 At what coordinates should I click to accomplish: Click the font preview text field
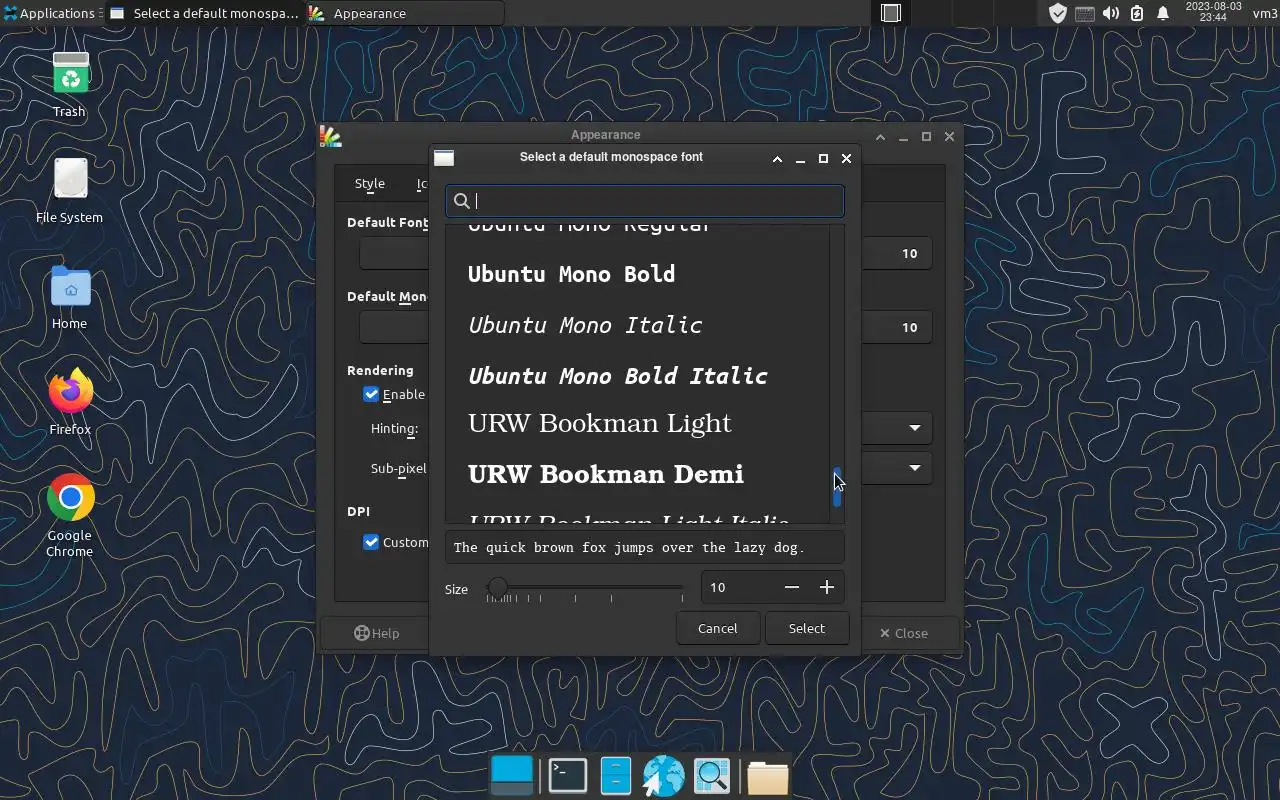(645, 547)
